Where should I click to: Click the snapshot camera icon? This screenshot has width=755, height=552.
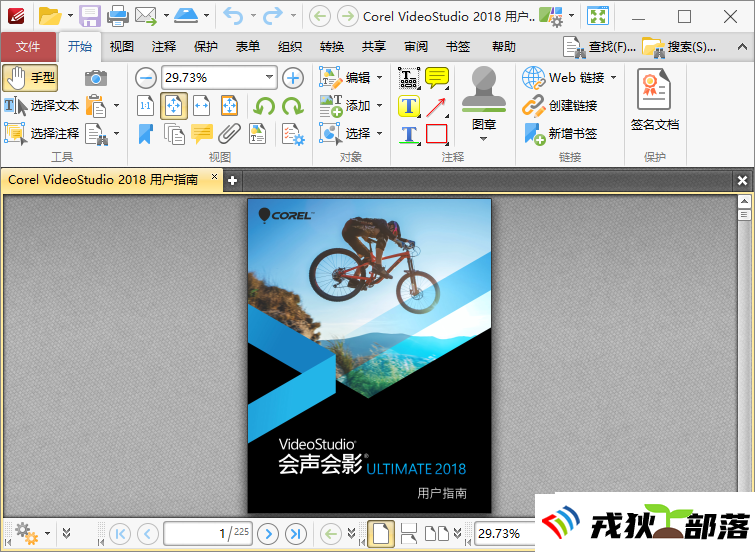pyautogui.click(x=95, y=78)
